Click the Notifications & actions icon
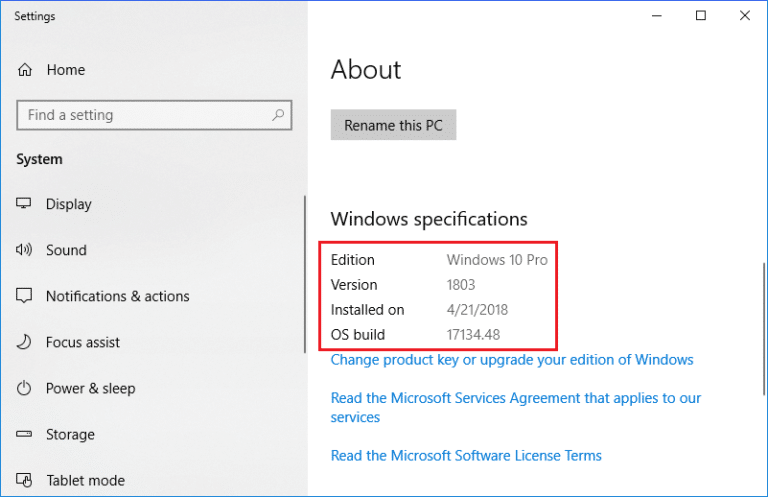The height and width of the screenshot is (497, 768). point(25,296)
